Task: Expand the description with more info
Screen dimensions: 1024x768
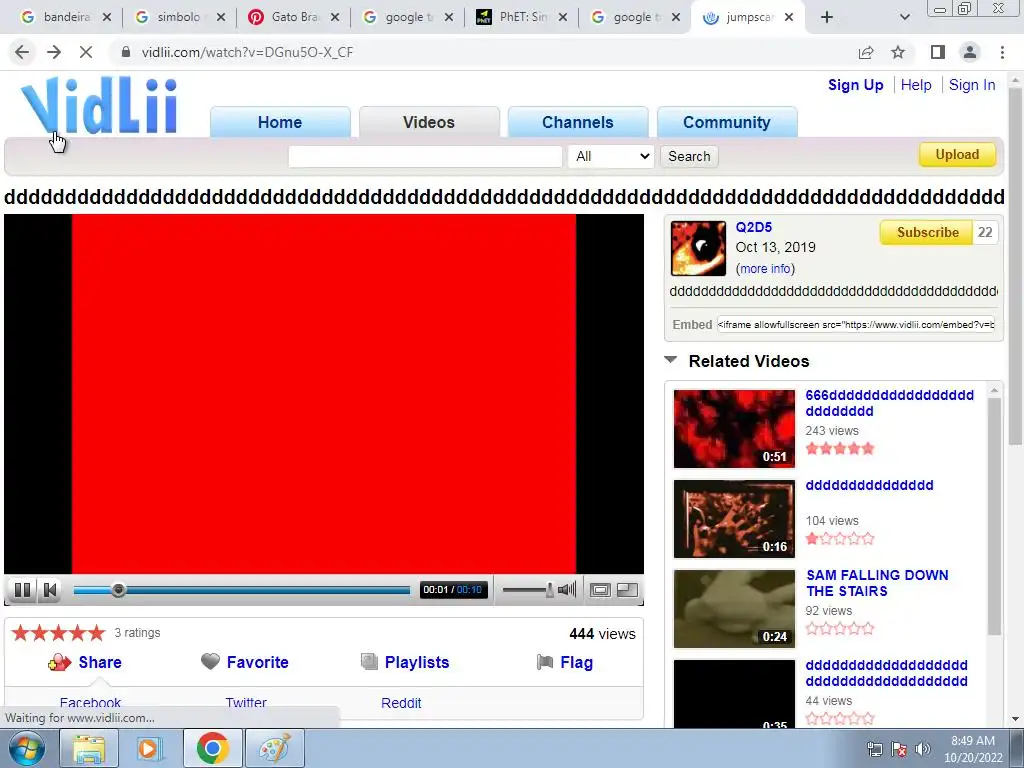Action: (x=765, y=268)
